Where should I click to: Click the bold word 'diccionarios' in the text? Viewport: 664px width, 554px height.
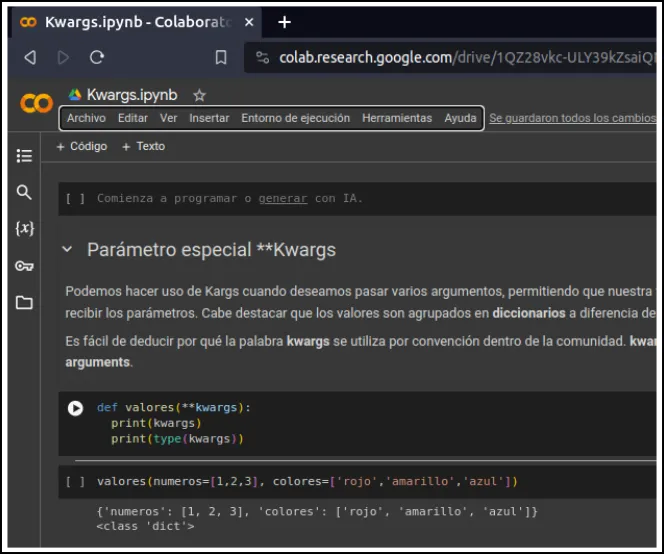pyautogui.click(x=529, y=313)
